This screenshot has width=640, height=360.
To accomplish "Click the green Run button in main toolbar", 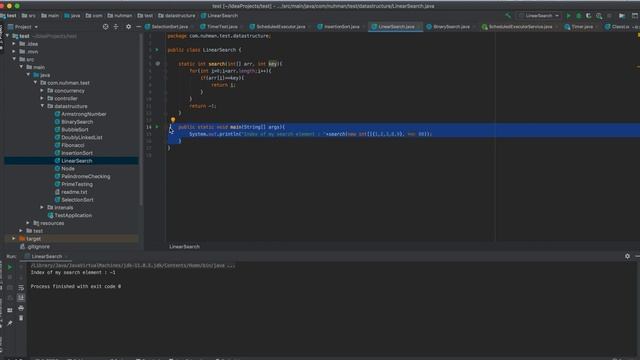I will (x=568, y=16).
